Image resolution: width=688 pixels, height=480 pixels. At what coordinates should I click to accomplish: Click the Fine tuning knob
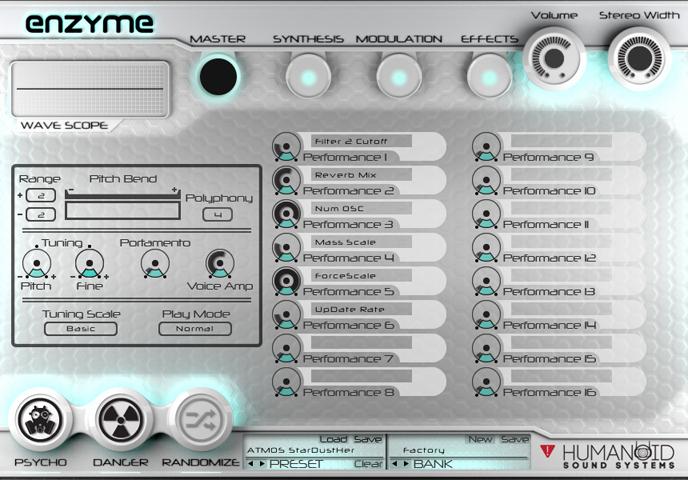[90, 264]
